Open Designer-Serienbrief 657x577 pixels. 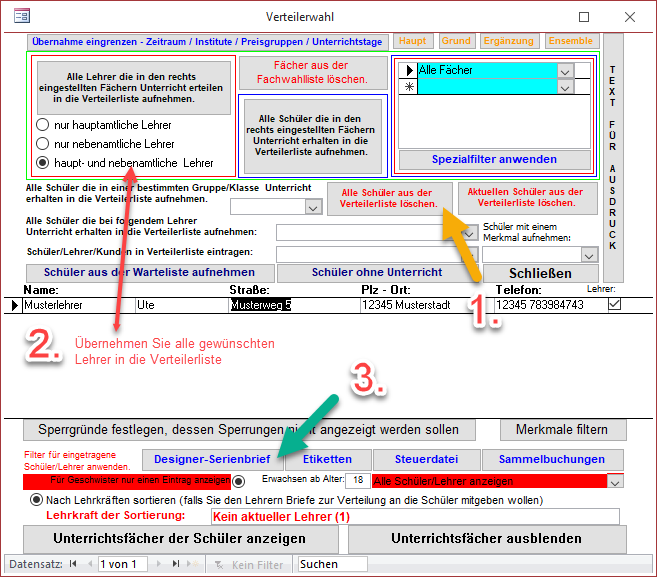click(213, 460)
